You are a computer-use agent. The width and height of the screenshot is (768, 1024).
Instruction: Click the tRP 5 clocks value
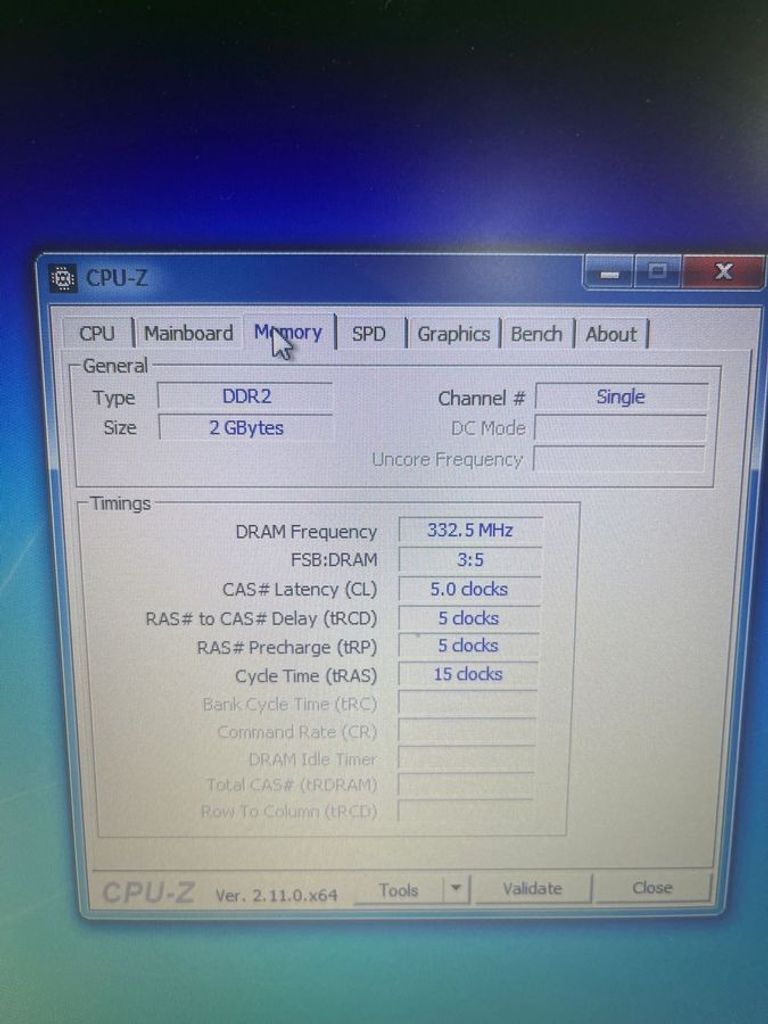468,646
